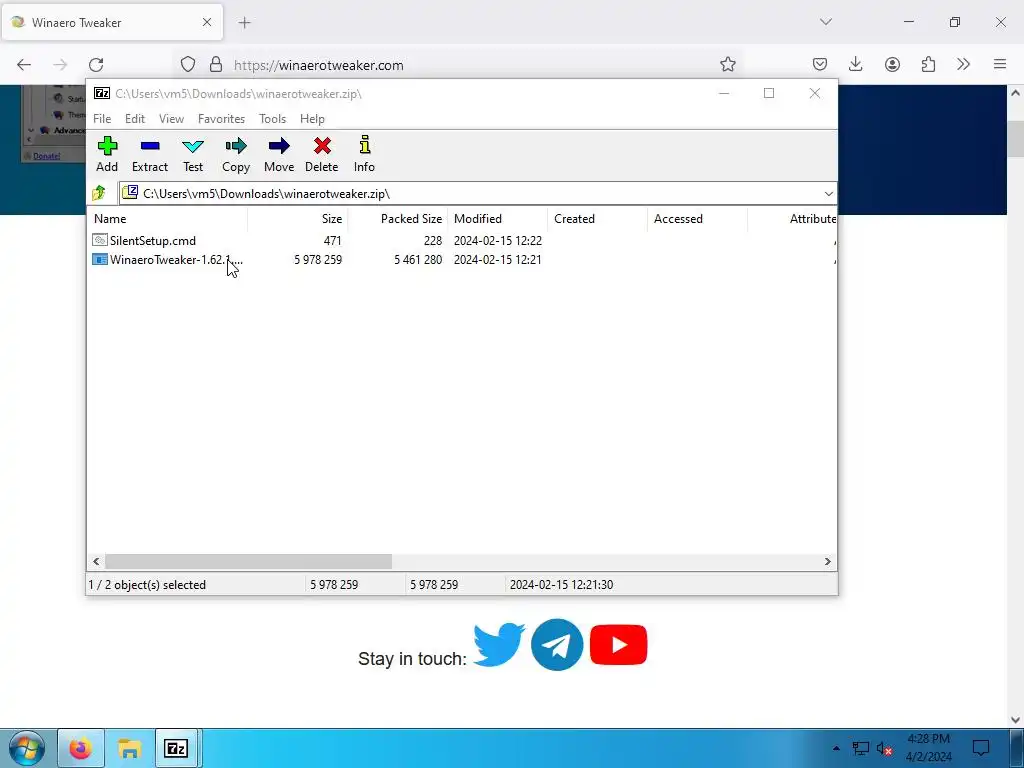
Task: Click the right arrow of horizontal scrollbar
Action: click(x=827, y=561)
